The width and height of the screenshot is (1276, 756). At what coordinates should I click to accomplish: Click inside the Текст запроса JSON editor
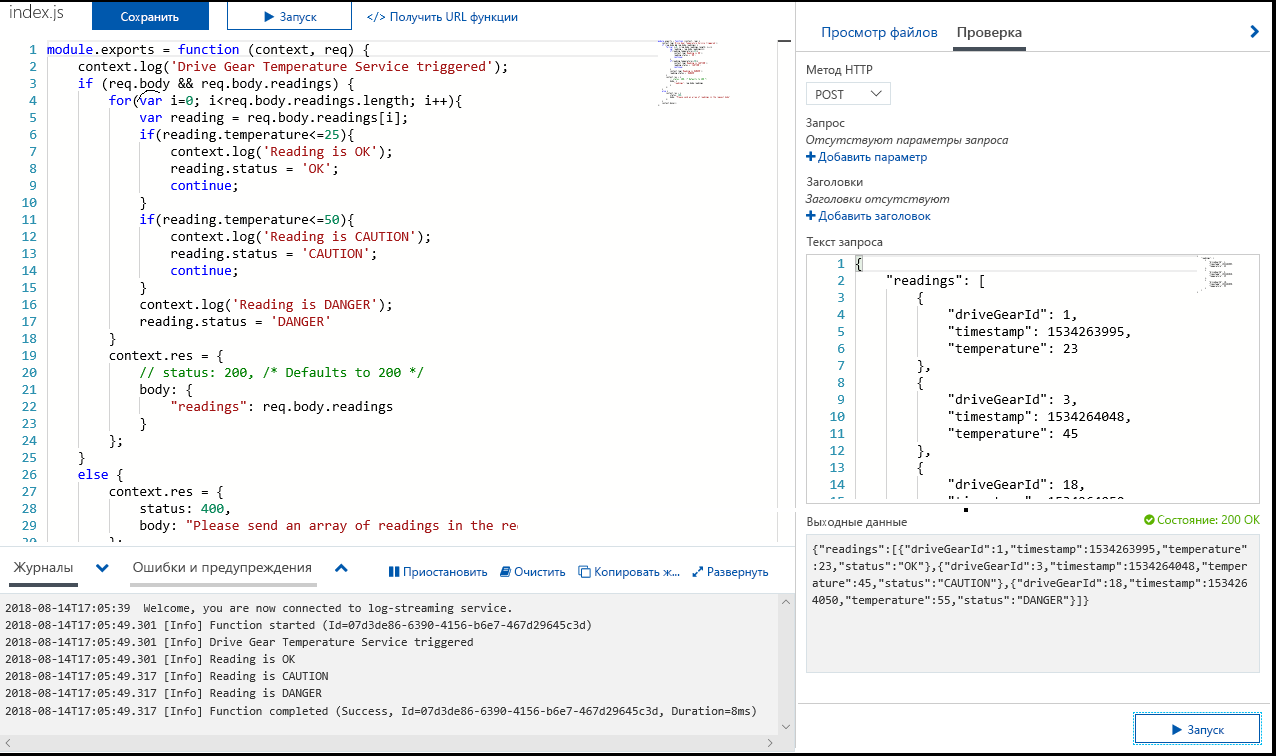tap(1031, 377)
